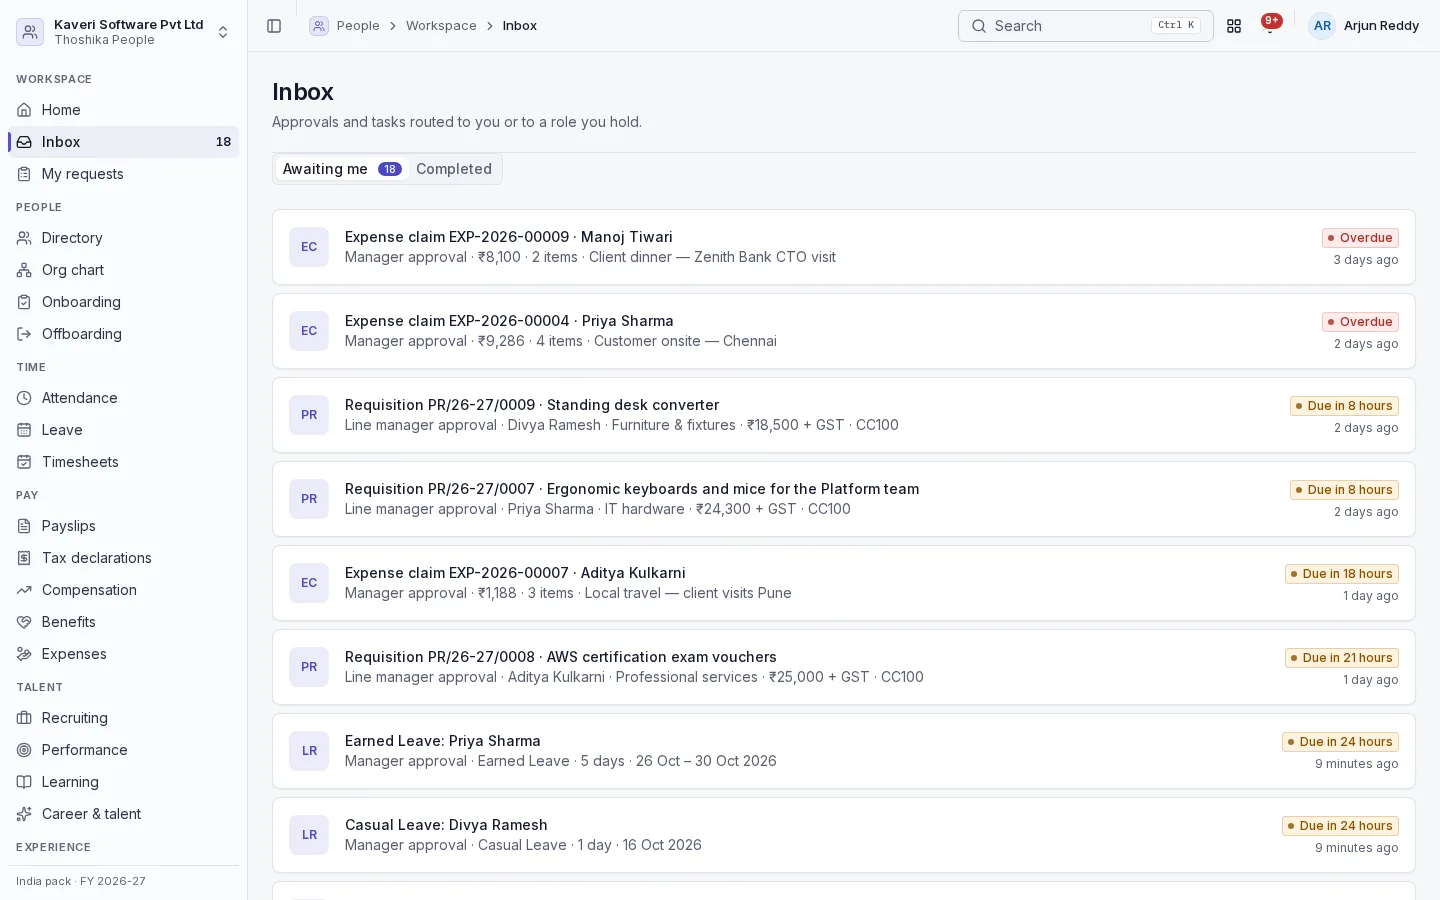1440x900 pixels.
Task: Open expense claim EXP-2026-00004 Priya Sharma
Action: pos(844,331)
